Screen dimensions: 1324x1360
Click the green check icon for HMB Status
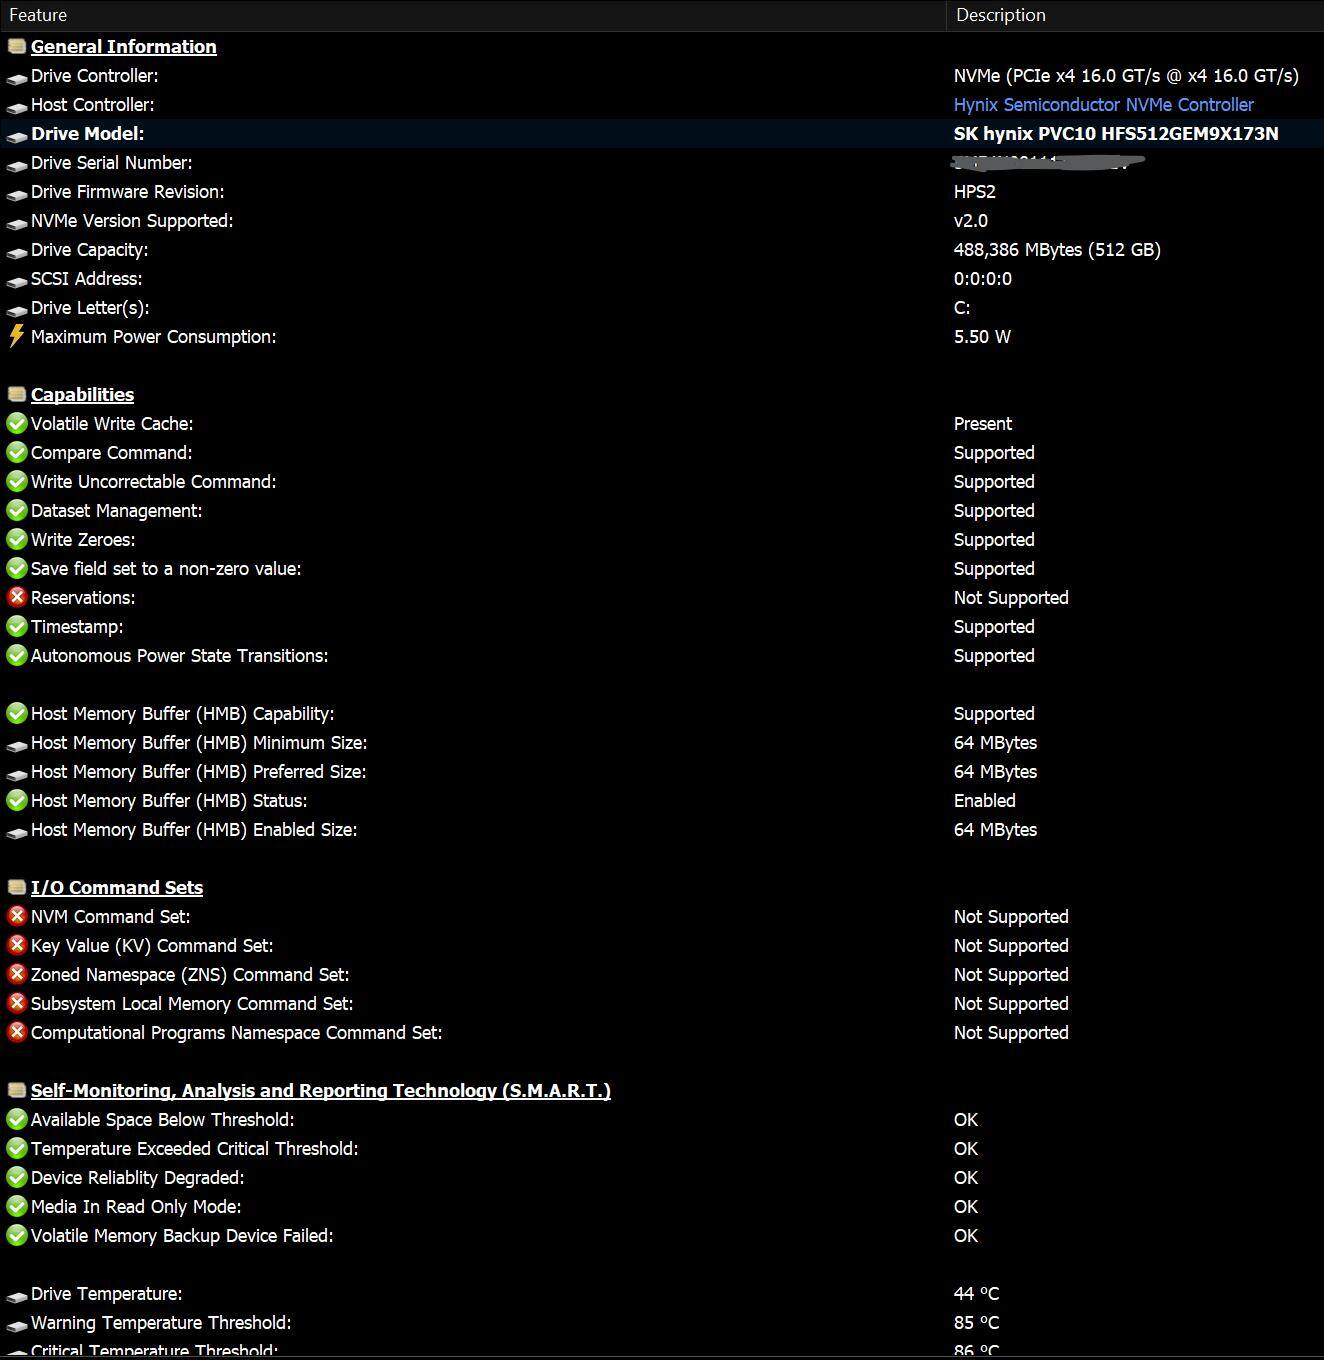click(16, 800)
